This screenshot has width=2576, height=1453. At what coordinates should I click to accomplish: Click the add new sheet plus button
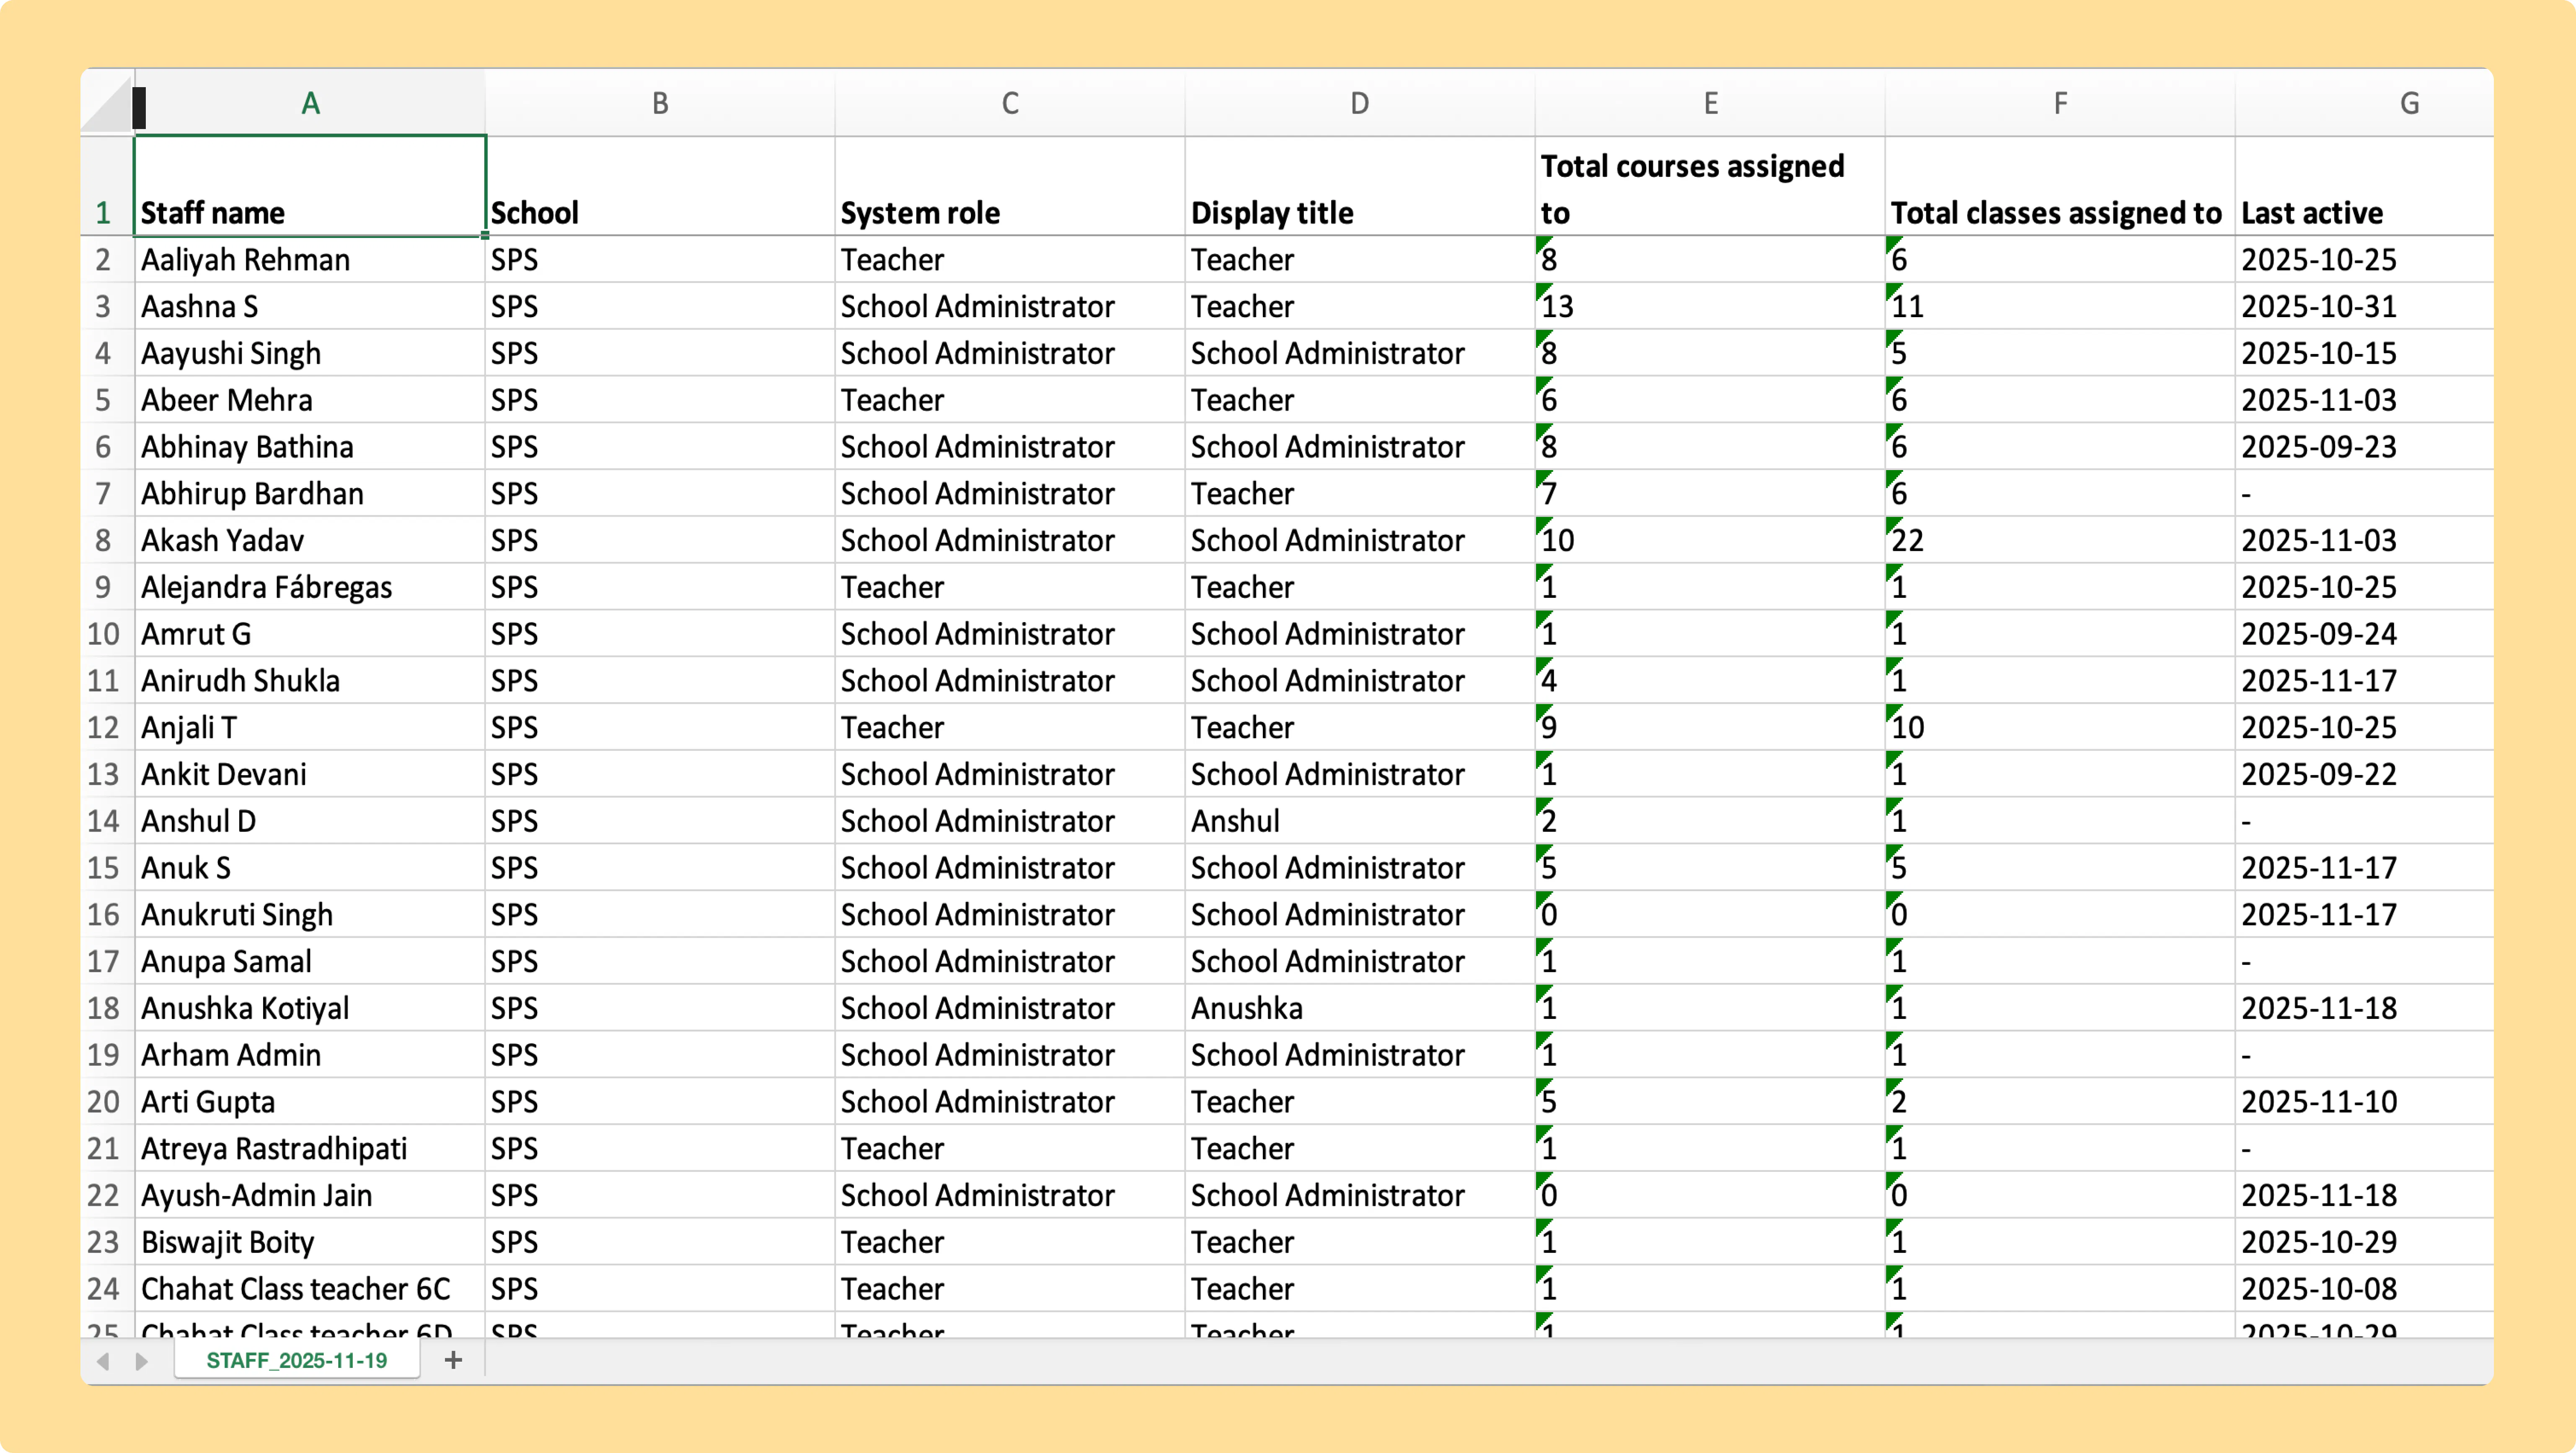click(453, 1360)
